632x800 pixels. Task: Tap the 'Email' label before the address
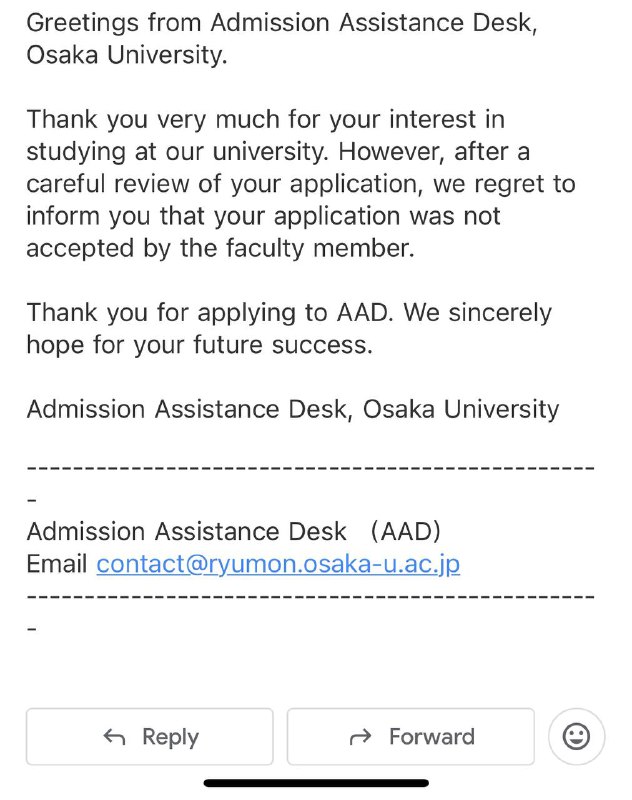(57, 564)
